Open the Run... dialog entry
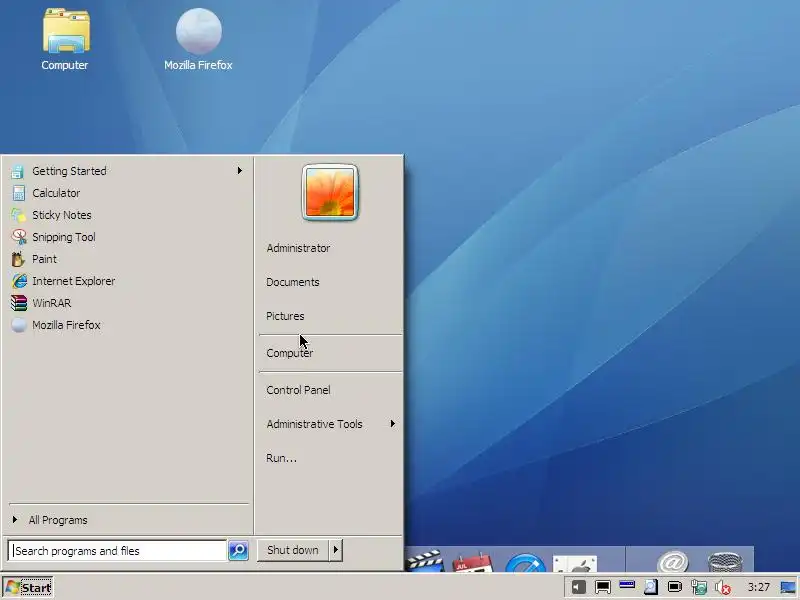This screenshot has height=600, width=800. pos(281,458)
